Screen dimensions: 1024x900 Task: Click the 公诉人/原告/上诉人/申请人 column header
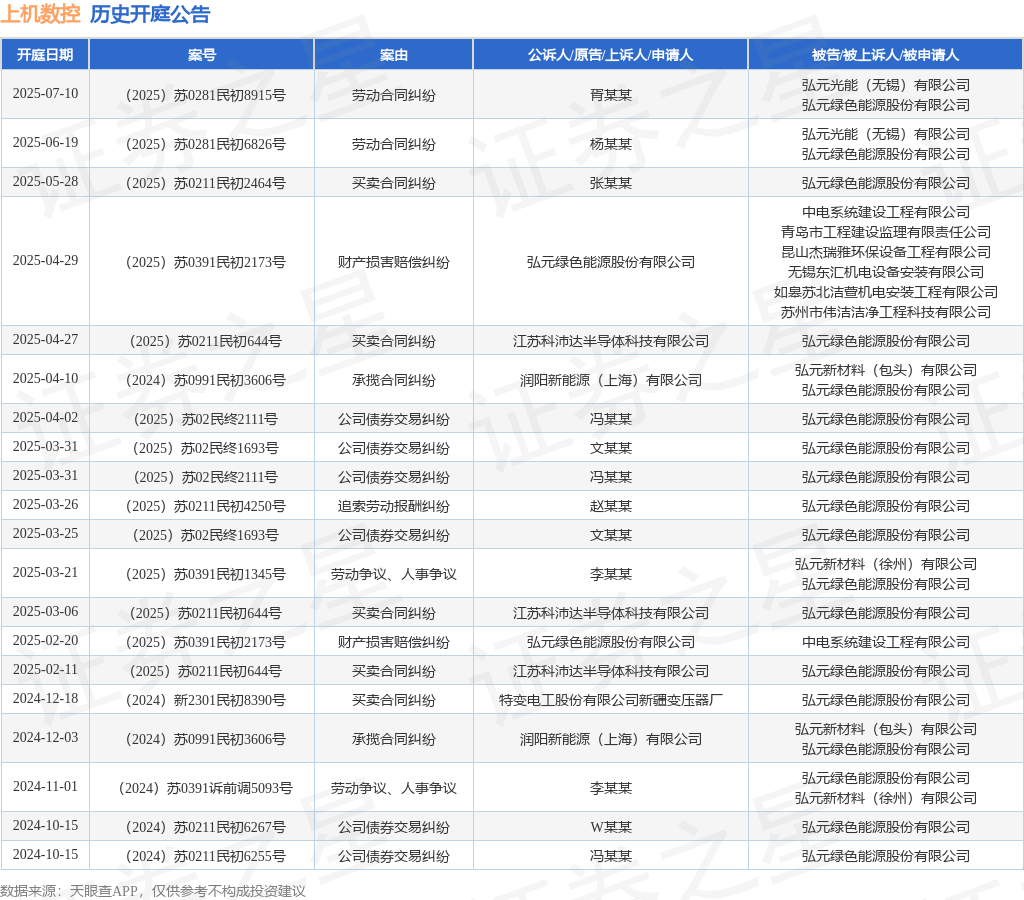[611, 55]
